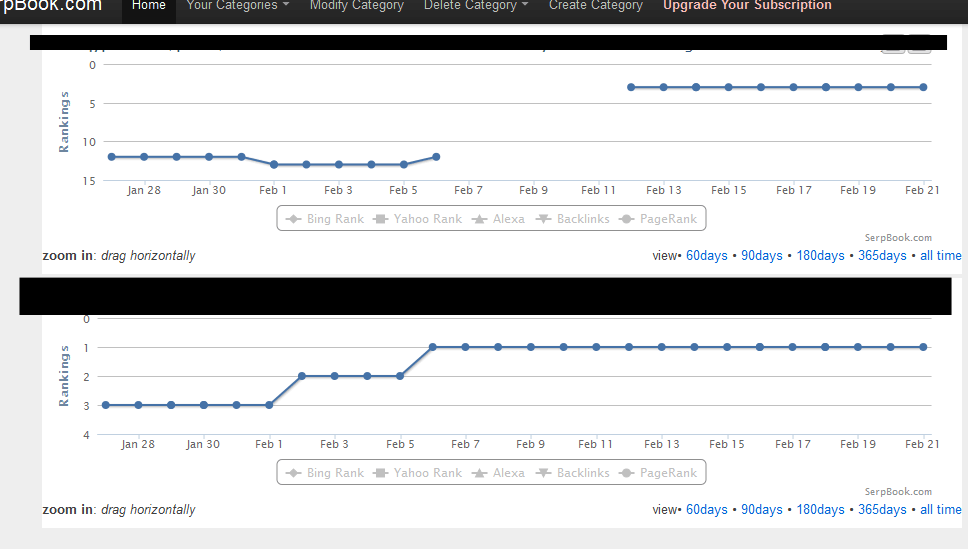Image resolution: width=968 pixels, height=549 pixels.
Task: Select Create Category in the navbar
Action: 596,6
